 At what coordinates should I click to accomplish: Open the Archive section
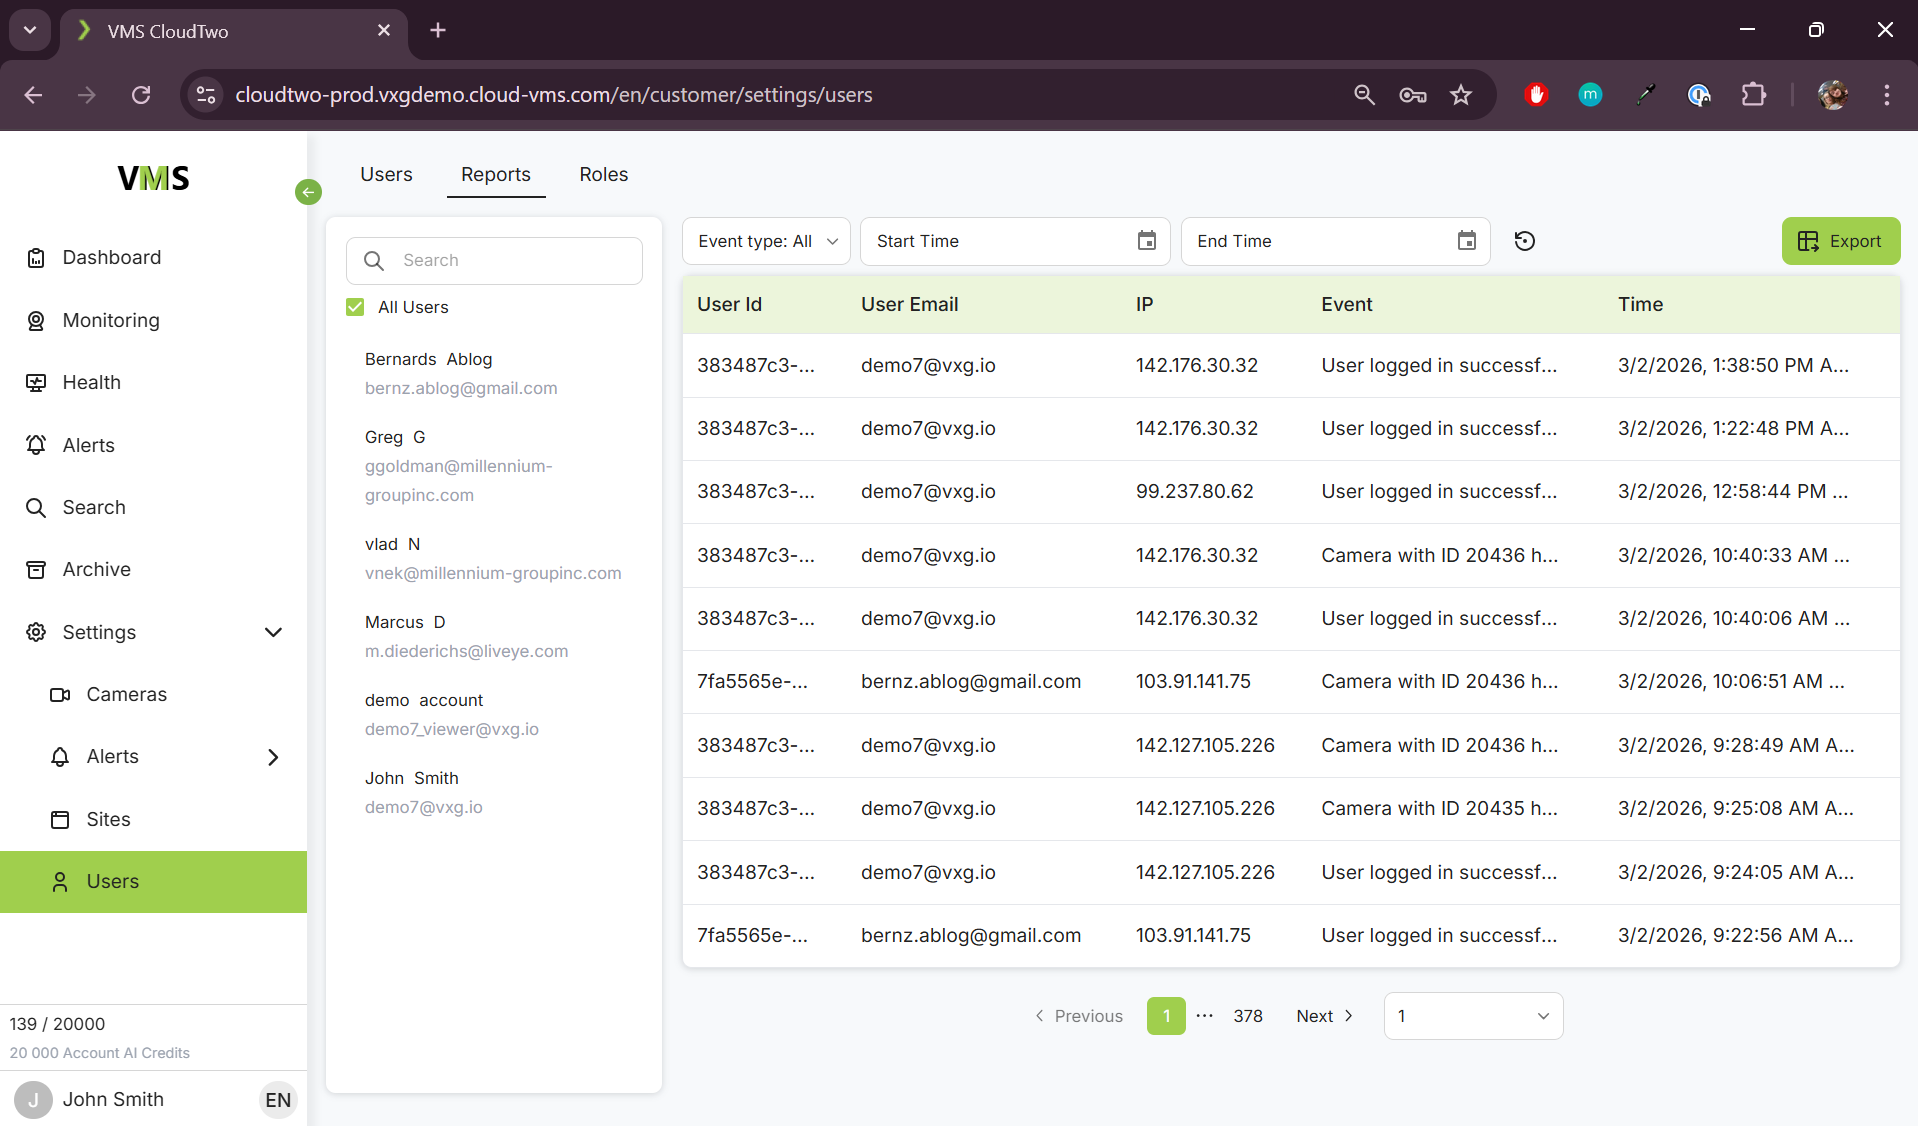[x=96, y=570]
